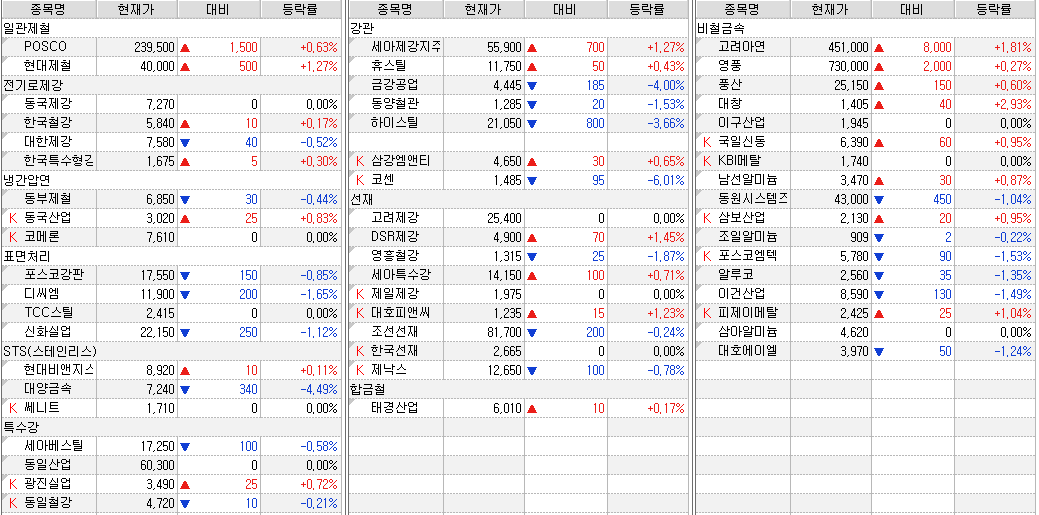Image resolution: width=1039 pixels, height=515 pixels.
Task: Click the blue down arrow in 하이스틸 row
Action: click(x=532, y=123)
